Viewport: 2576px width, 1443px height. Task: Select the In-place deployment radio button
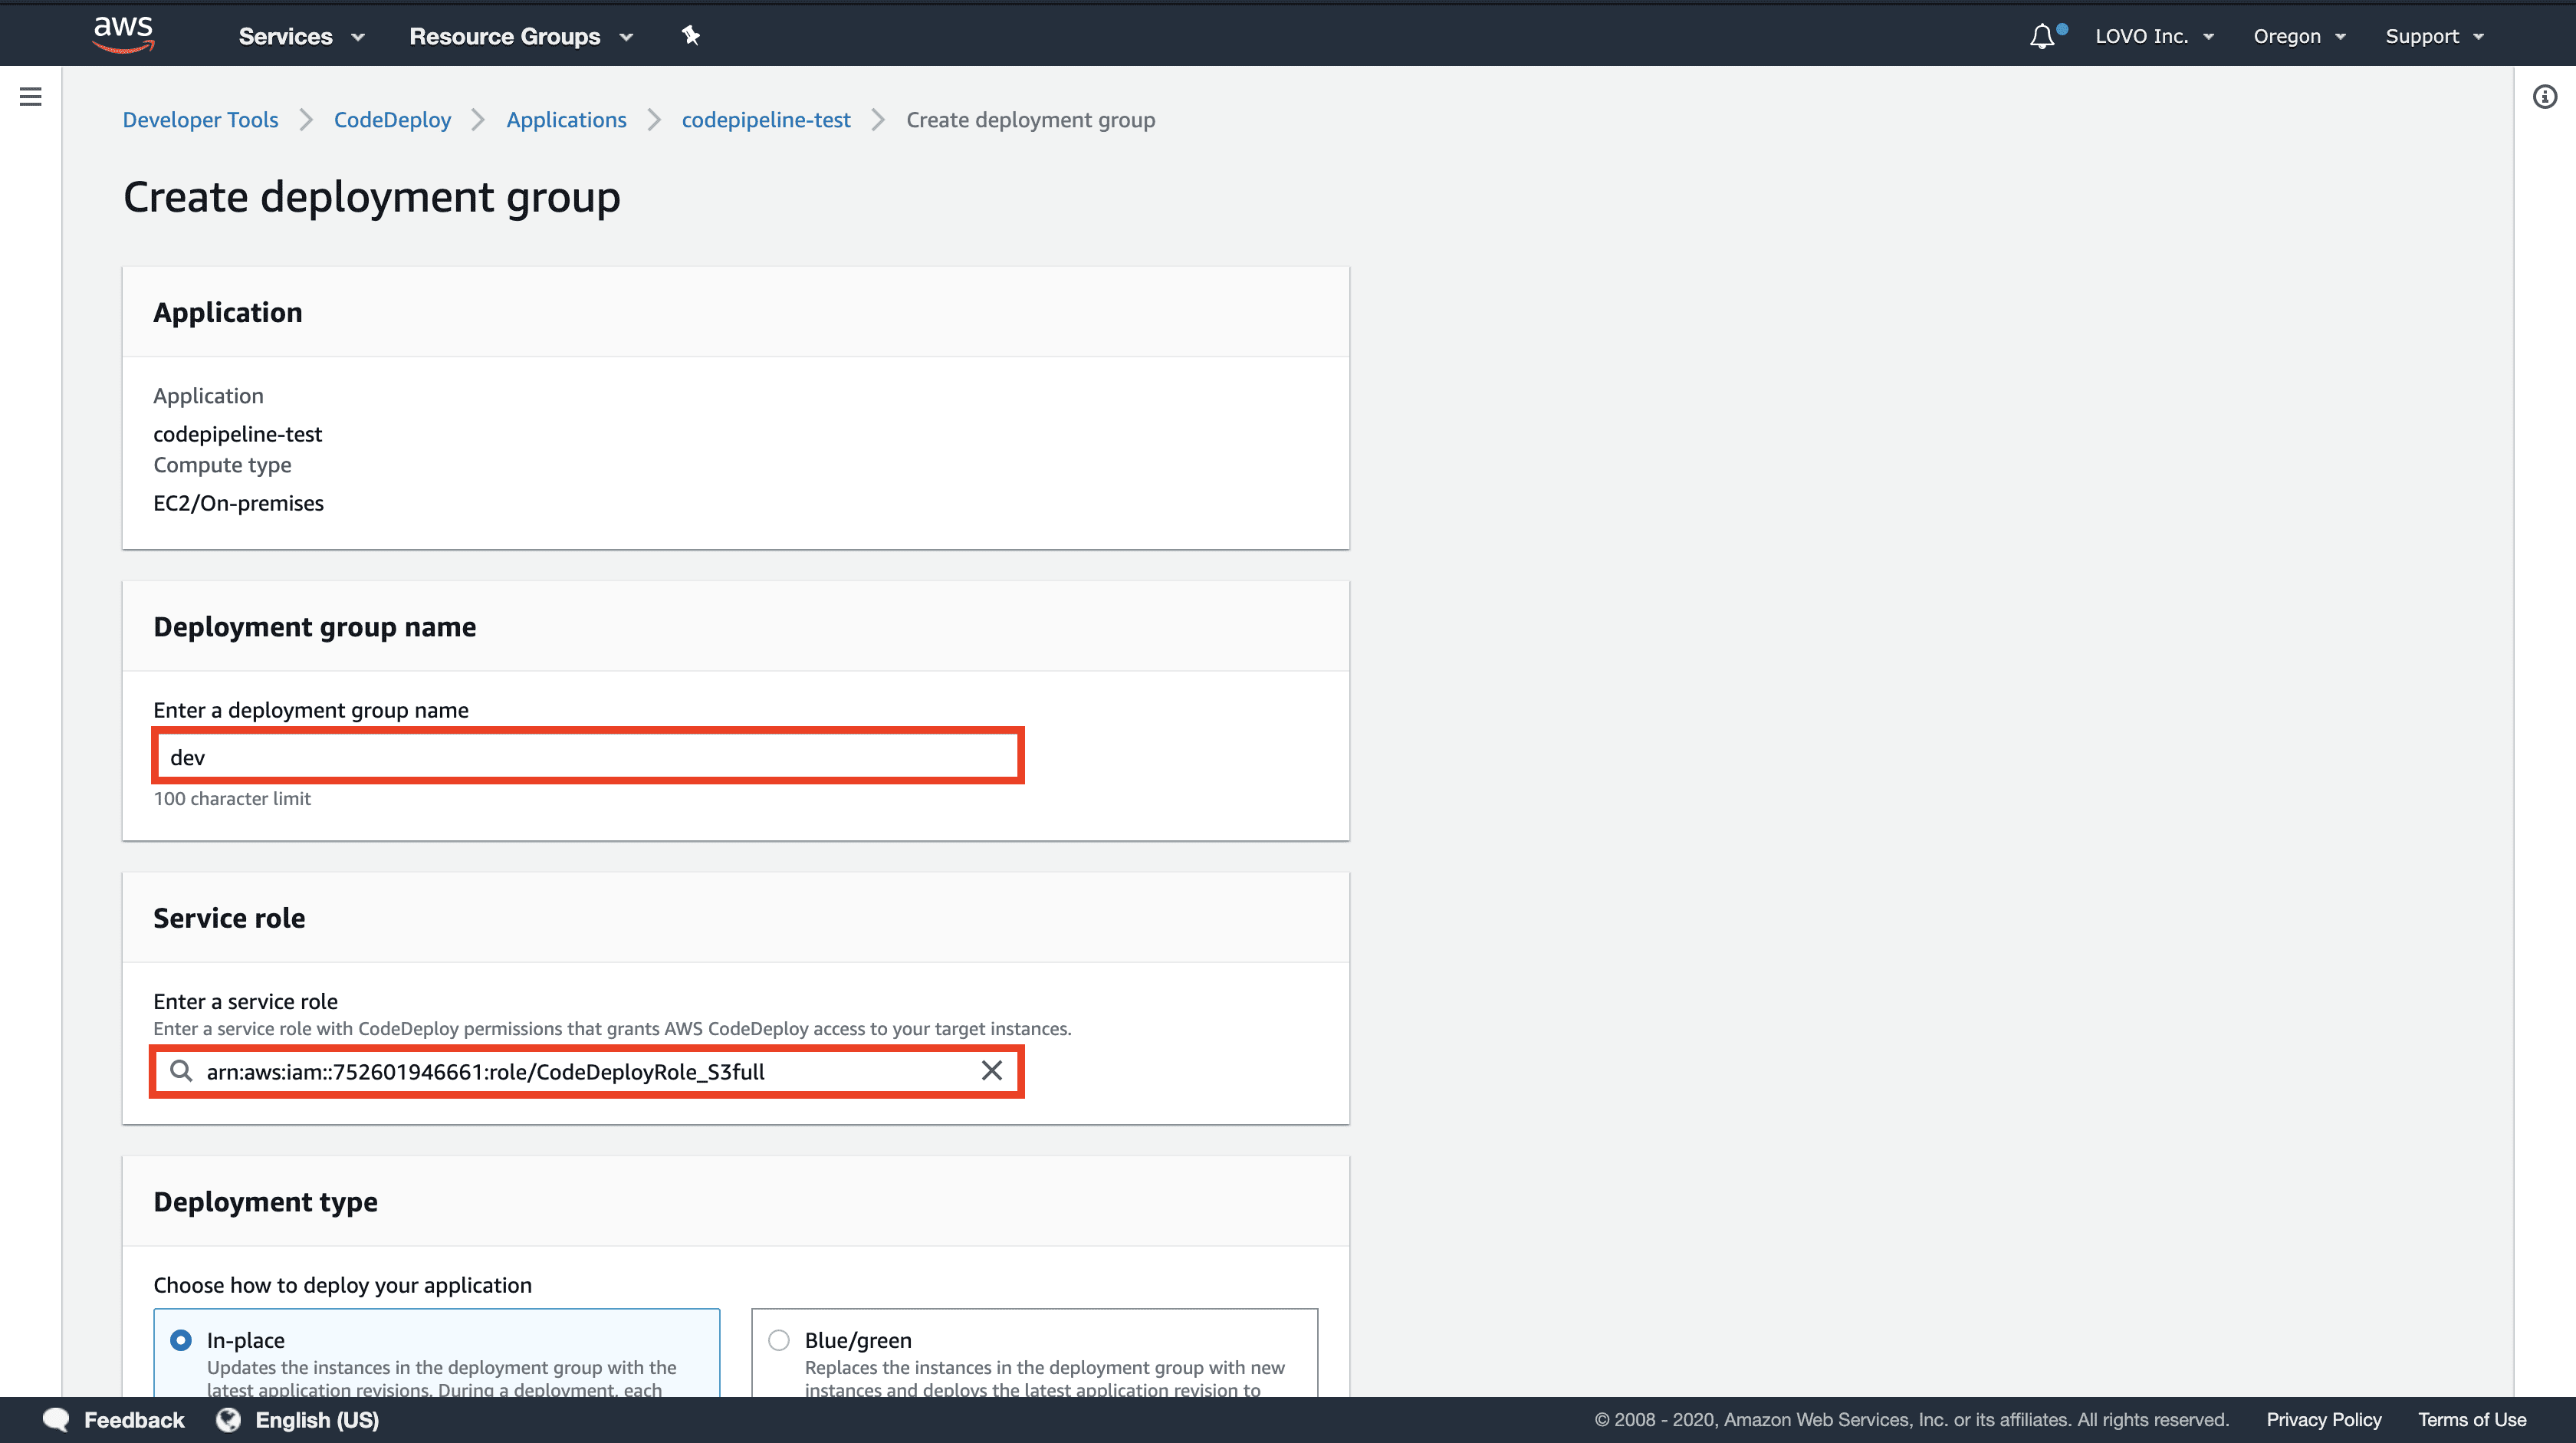(x=179, y=1339)
